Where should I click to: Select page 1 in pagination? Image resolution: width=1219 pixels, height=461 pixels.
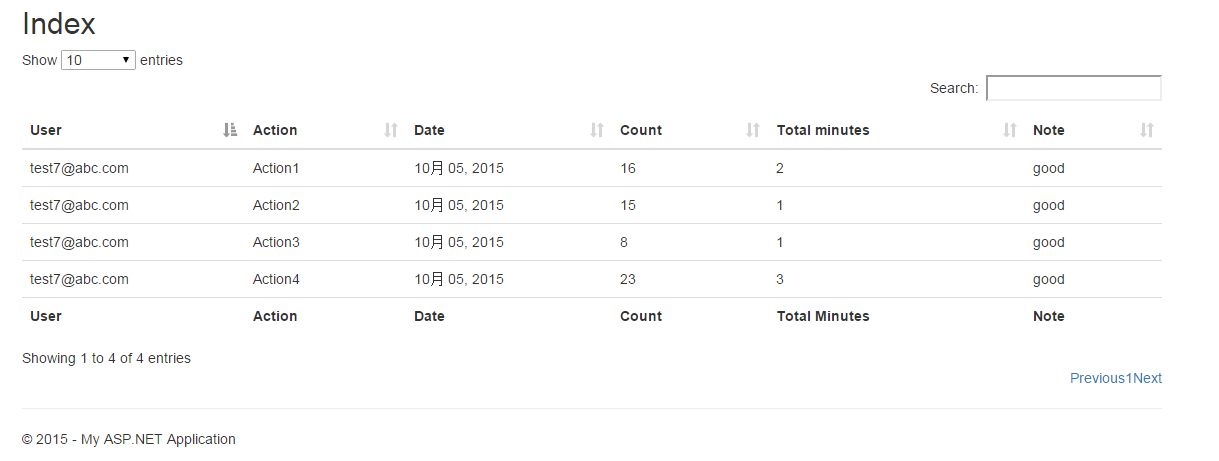point(1129,378)
